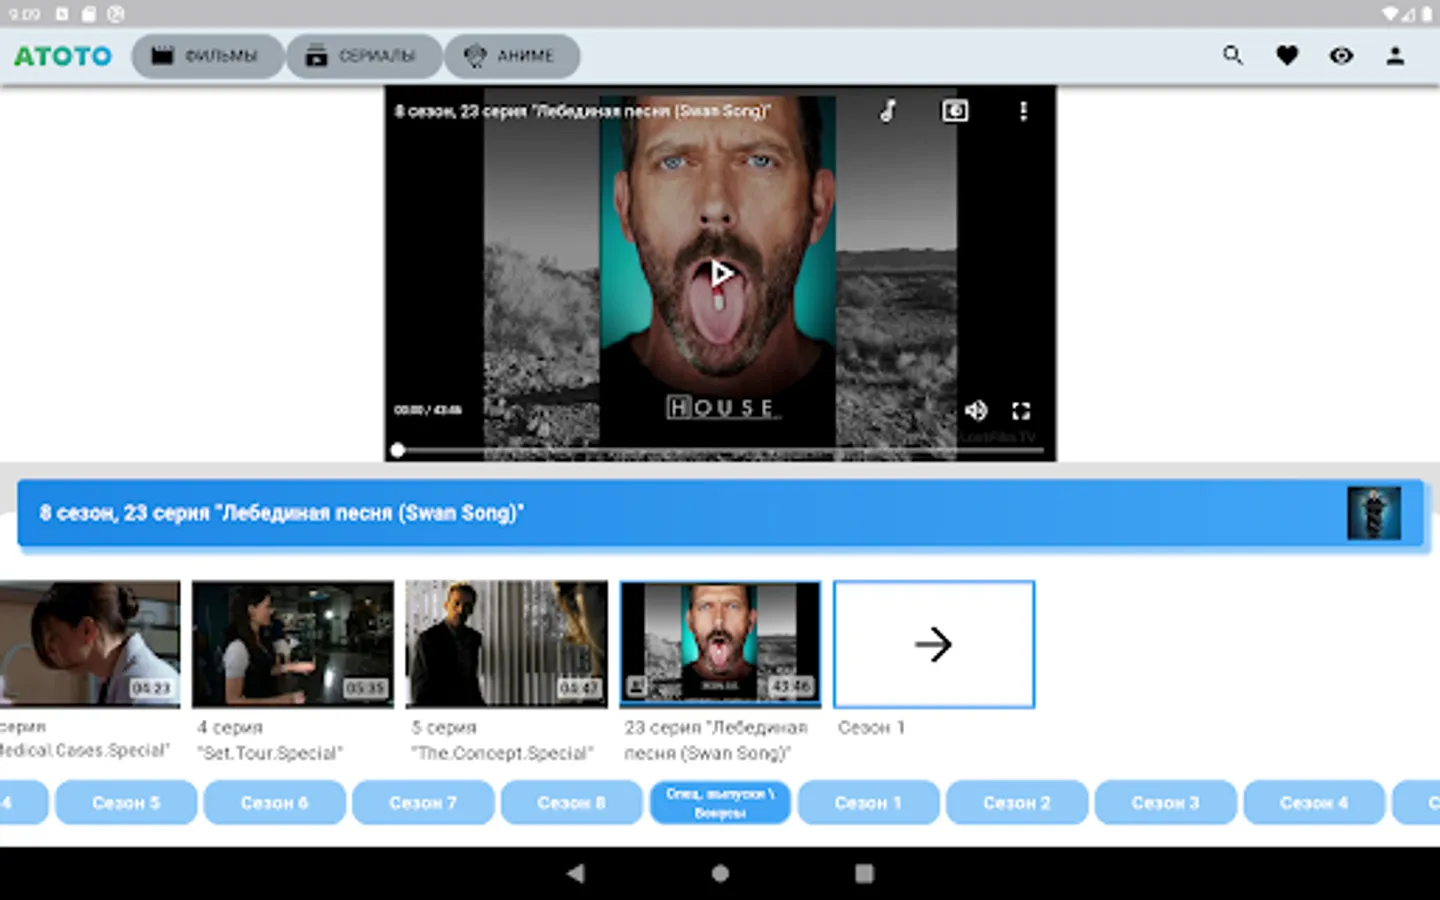Select the Сезон 4 season chip at right
The height and width of the screenshot is (900, 1440).
click(1314, 803)
